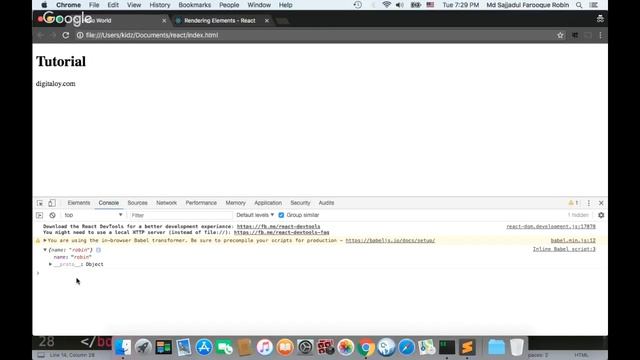640x360 pixels.
Task: Click the Wi-Fi icon in the menu bar
Action: point(386,5)
